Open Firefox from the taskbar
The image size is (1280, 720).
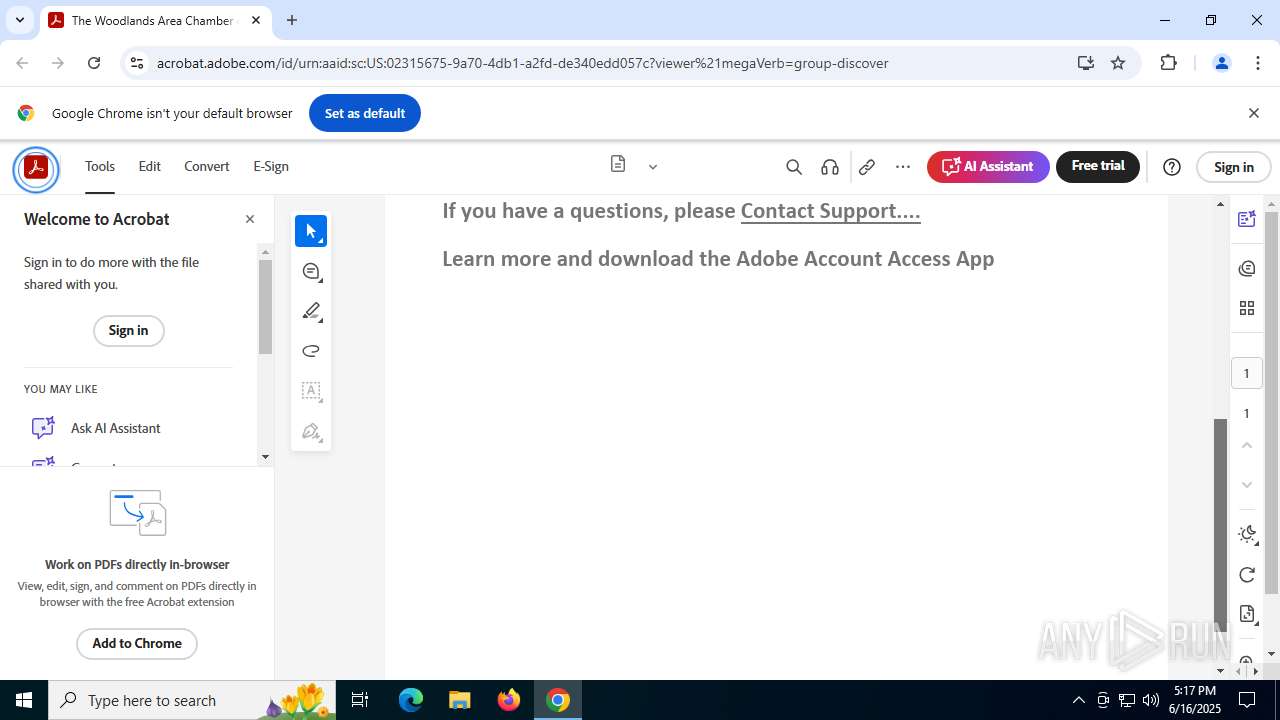point(509,700)
